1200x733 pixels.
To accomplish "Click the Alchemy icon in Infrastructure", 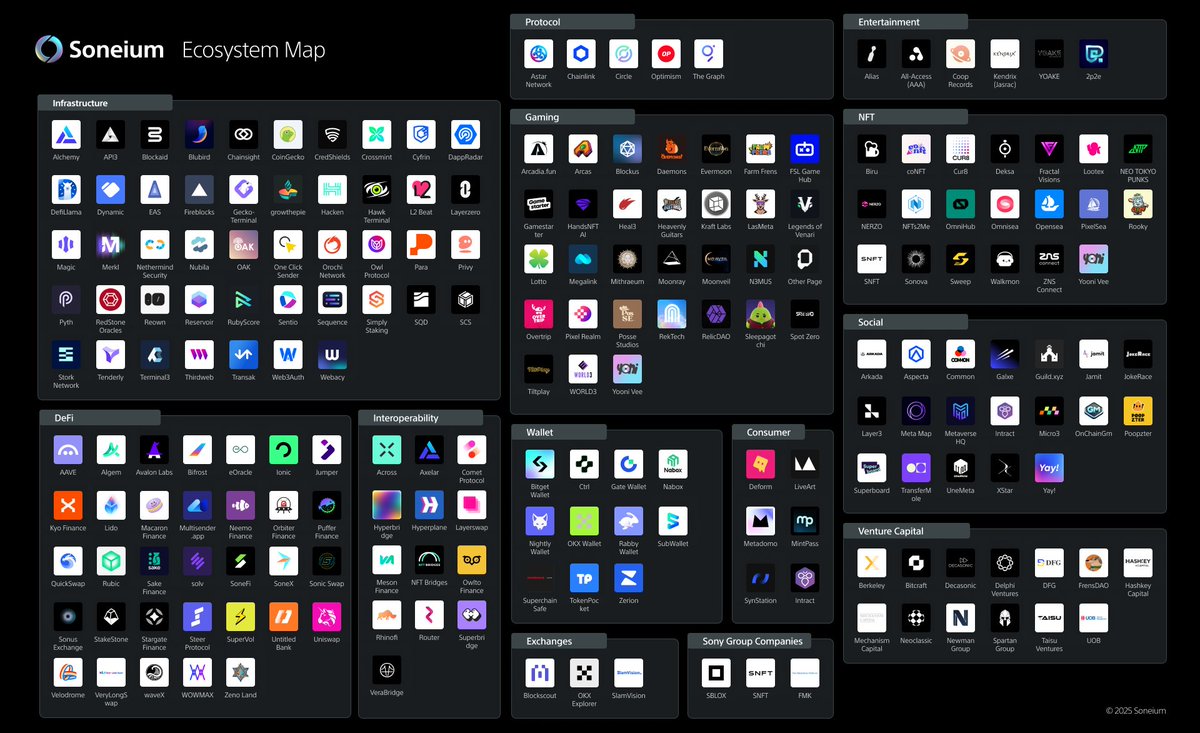I will [x=66, y=135].
